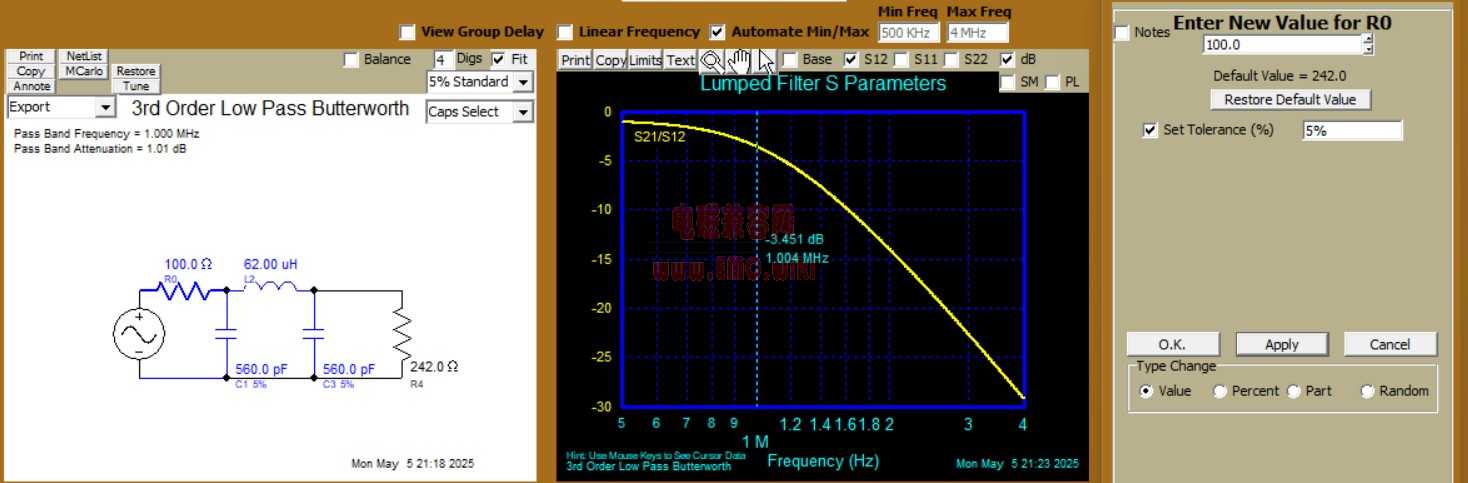Click the AC source symbol in schematic
The image size is (1468, 483).
pyautogui.click(x=139, y=335)
